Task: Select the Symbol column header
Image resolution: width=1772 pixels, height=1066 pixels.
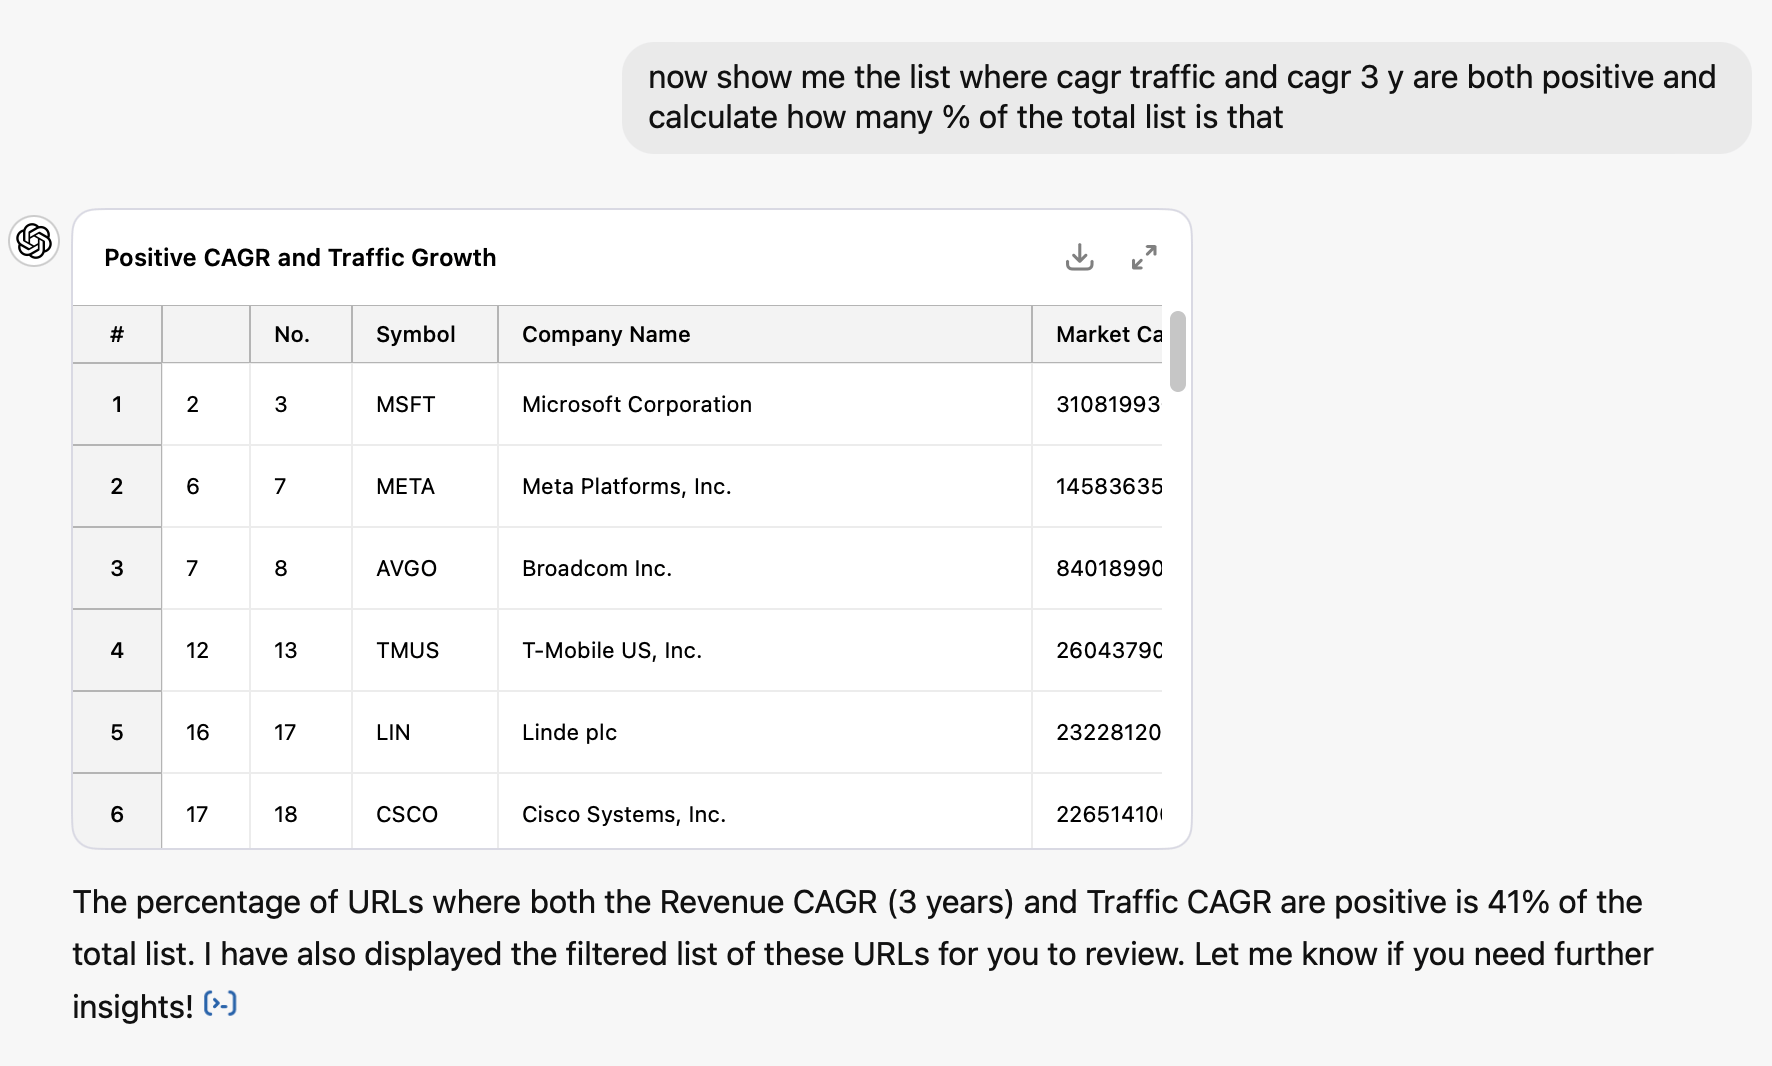Action: [415, 334]
